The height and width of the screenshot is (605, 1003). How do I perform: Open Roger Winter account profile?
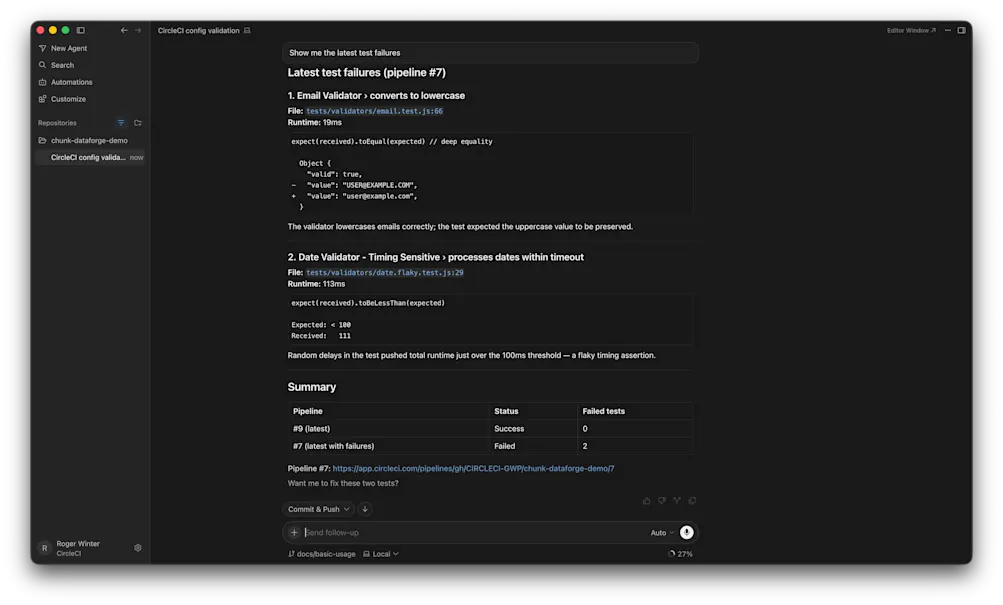[70, 548]
